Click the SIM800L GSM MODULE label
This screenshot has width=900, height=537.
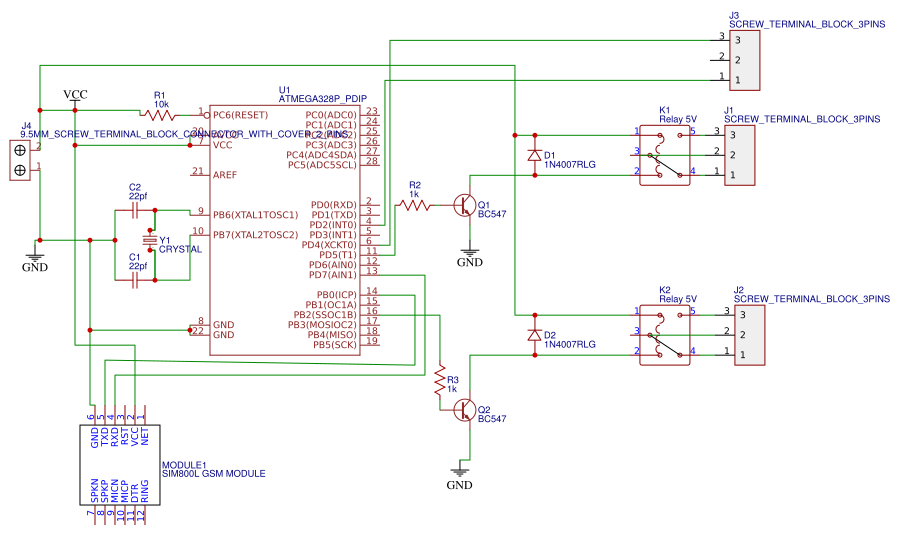coord(214,474)
